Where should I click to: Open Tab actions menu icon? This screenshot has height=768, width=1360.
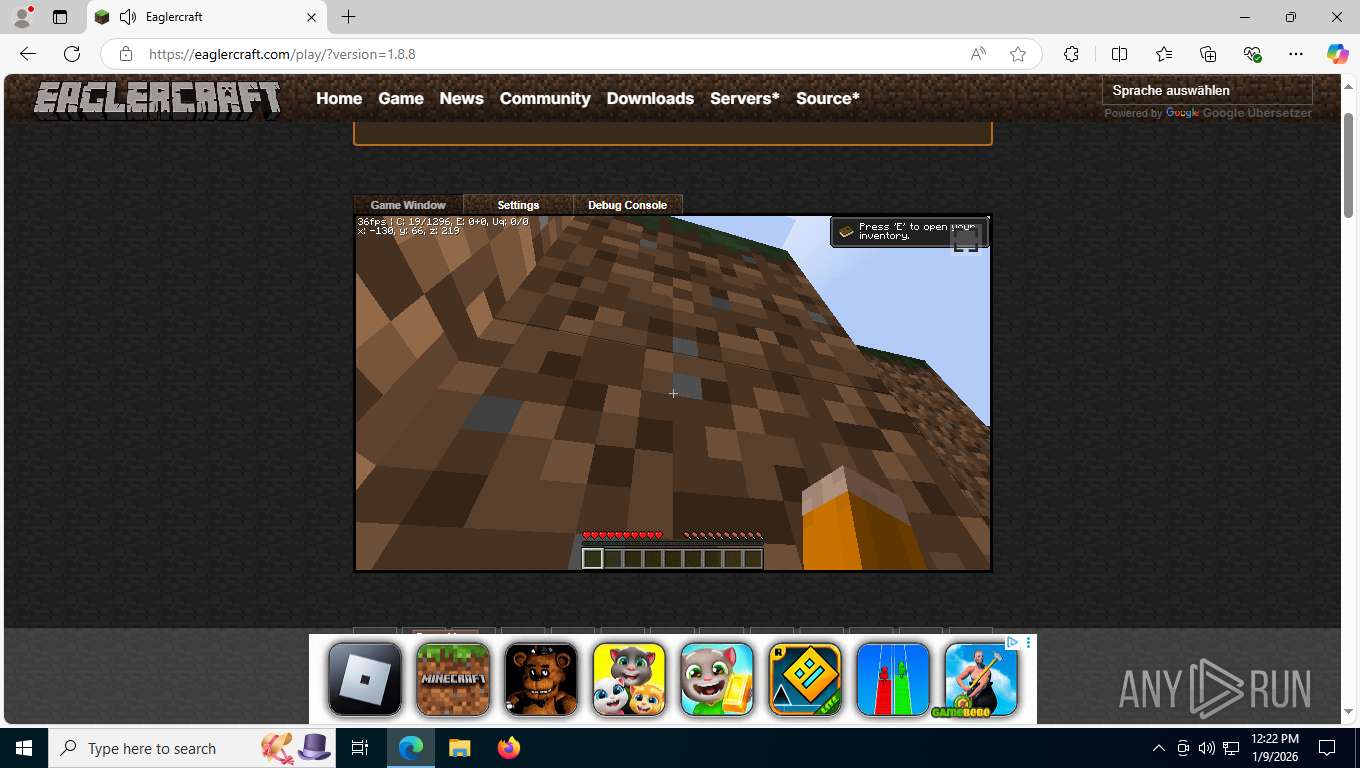(x=60, y=17)
